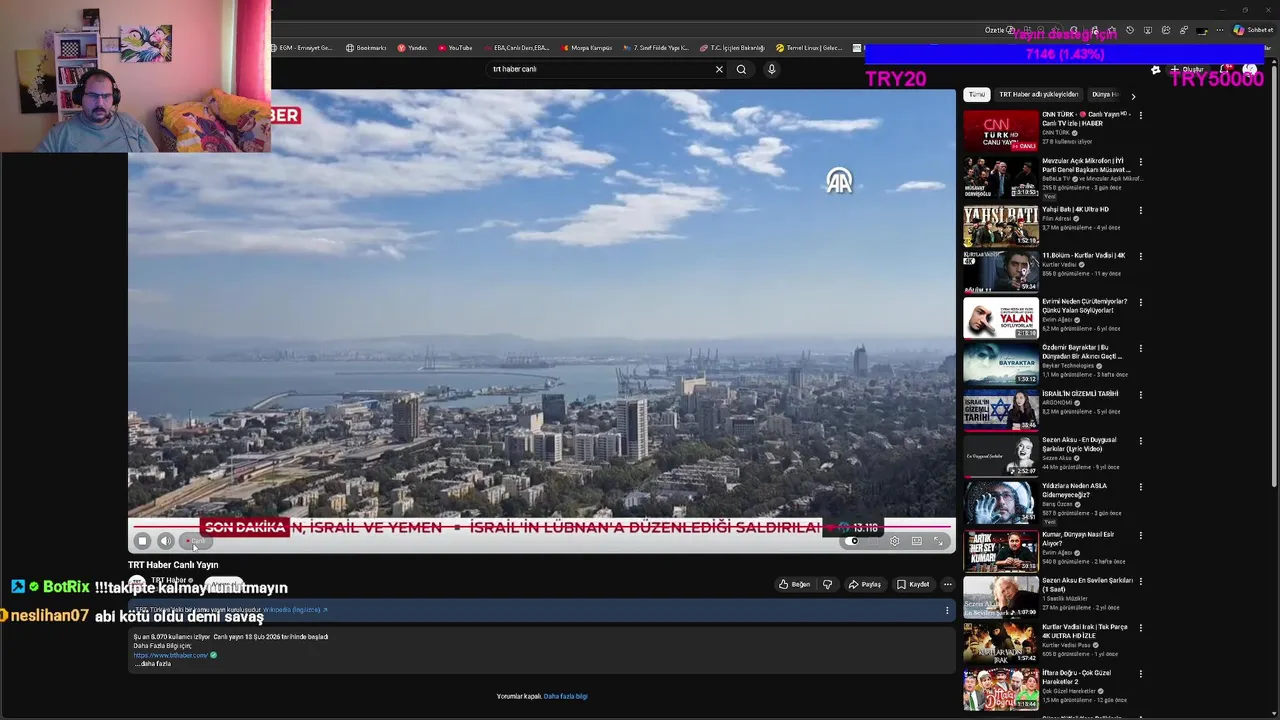1280x720 pixels.
Task: Open the Yandex bookmark
Action: [412, 48]
